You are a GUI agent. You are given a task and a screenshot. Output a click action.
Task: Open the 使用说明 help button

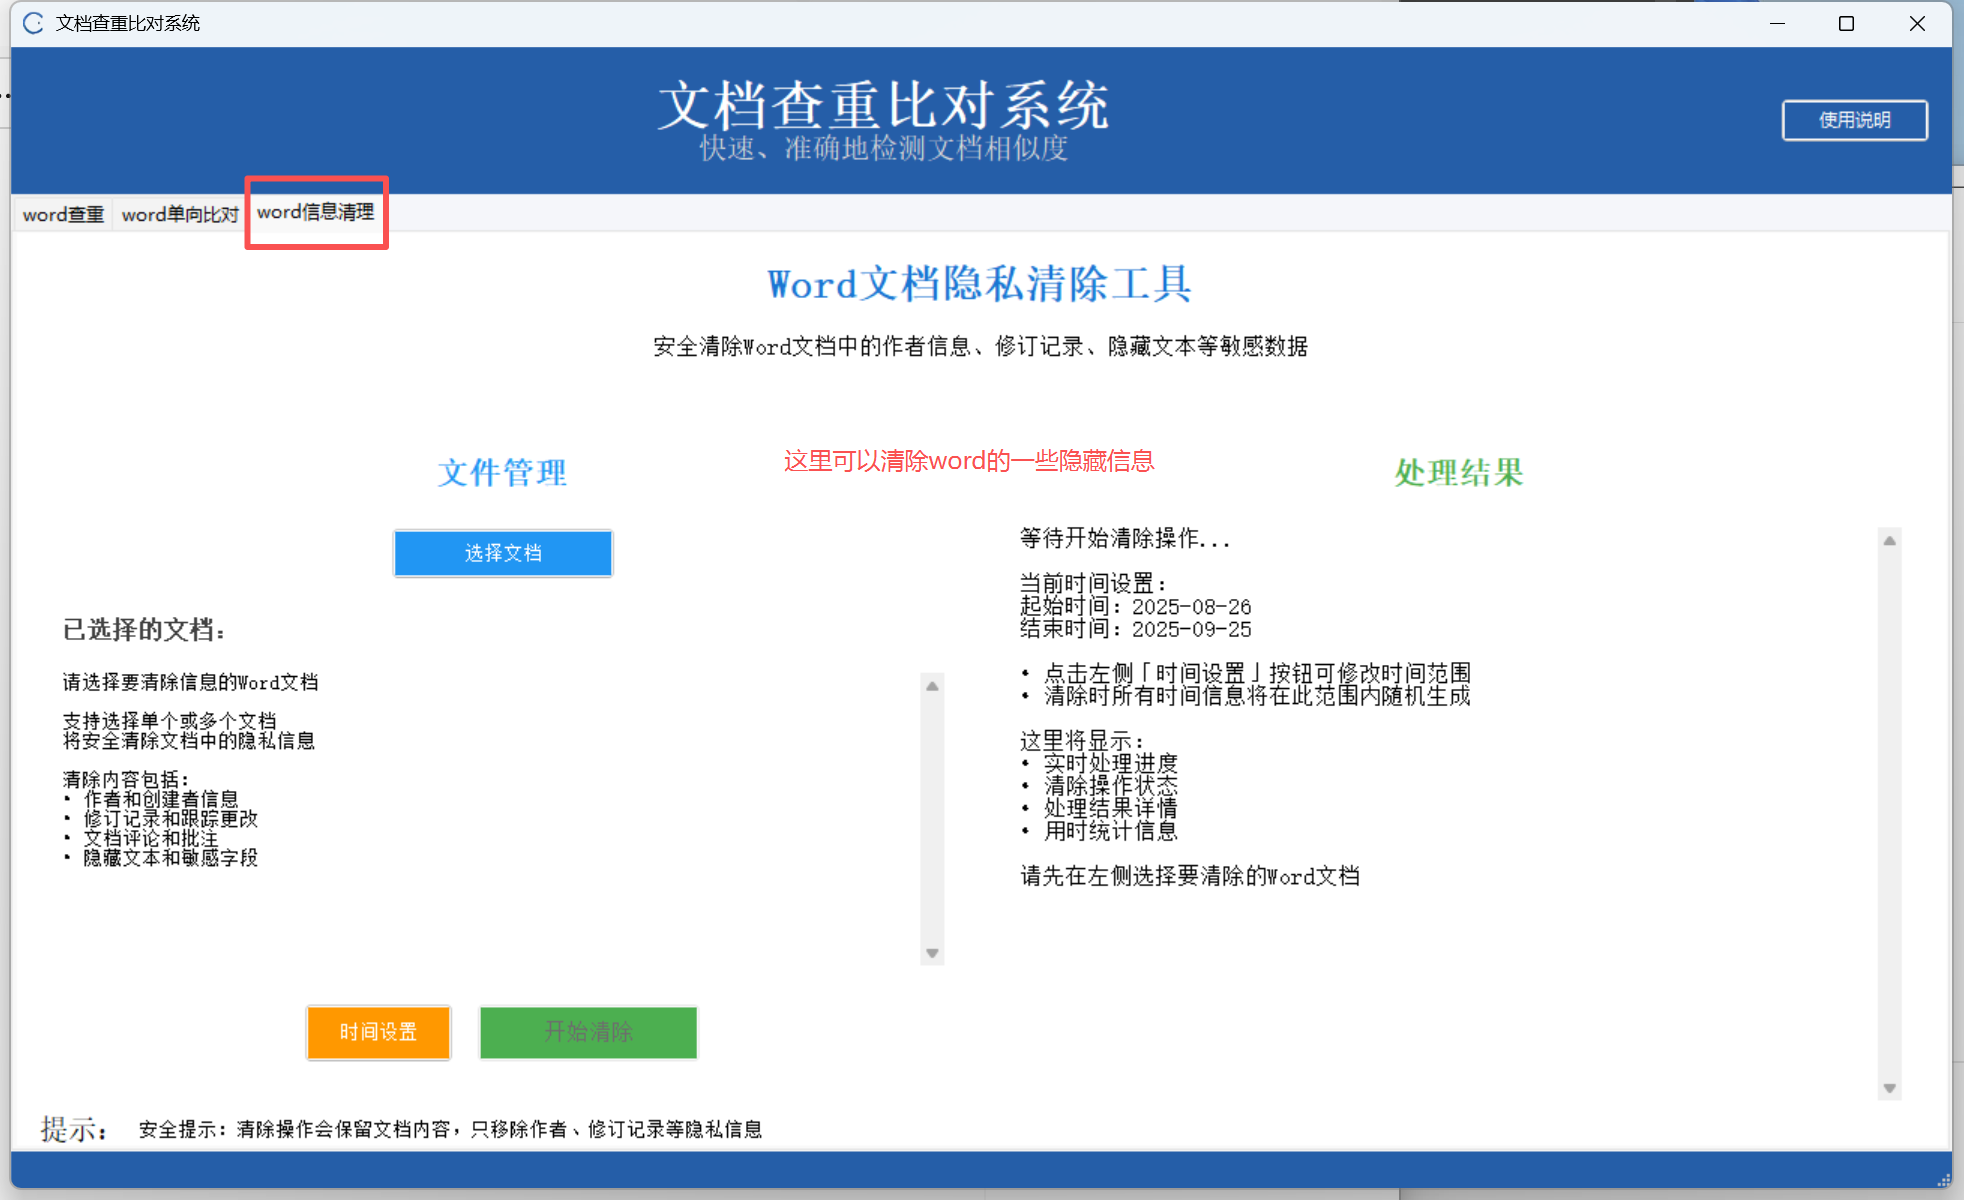point(1854,120)
